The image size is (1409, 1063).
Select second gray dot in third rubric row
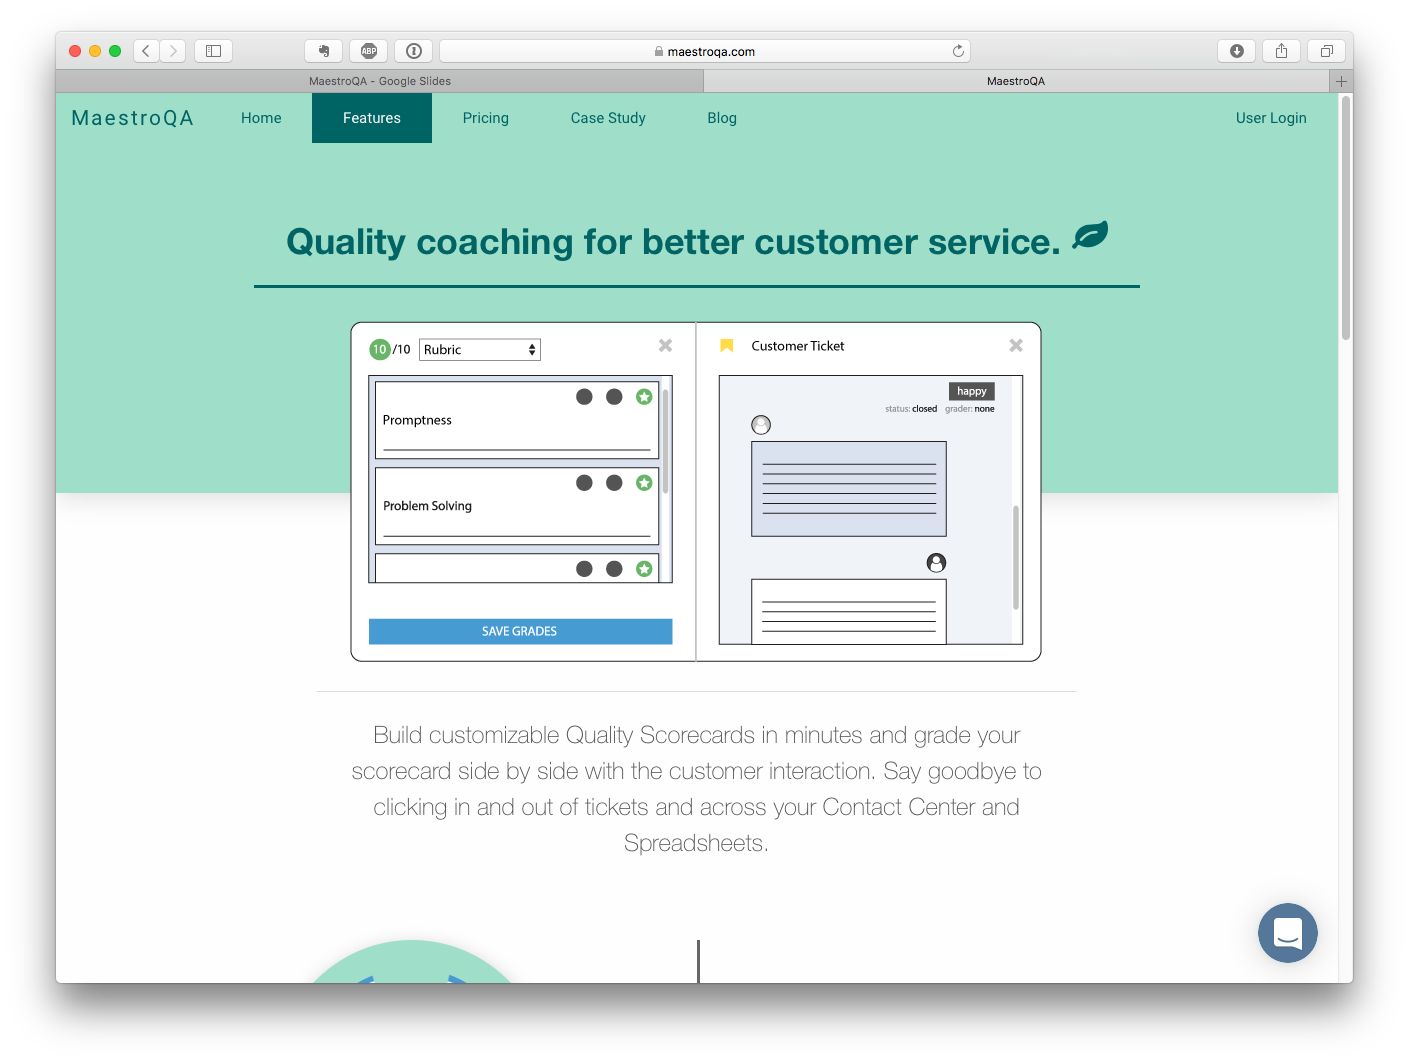pyautogui.click(x=614, y=569)
